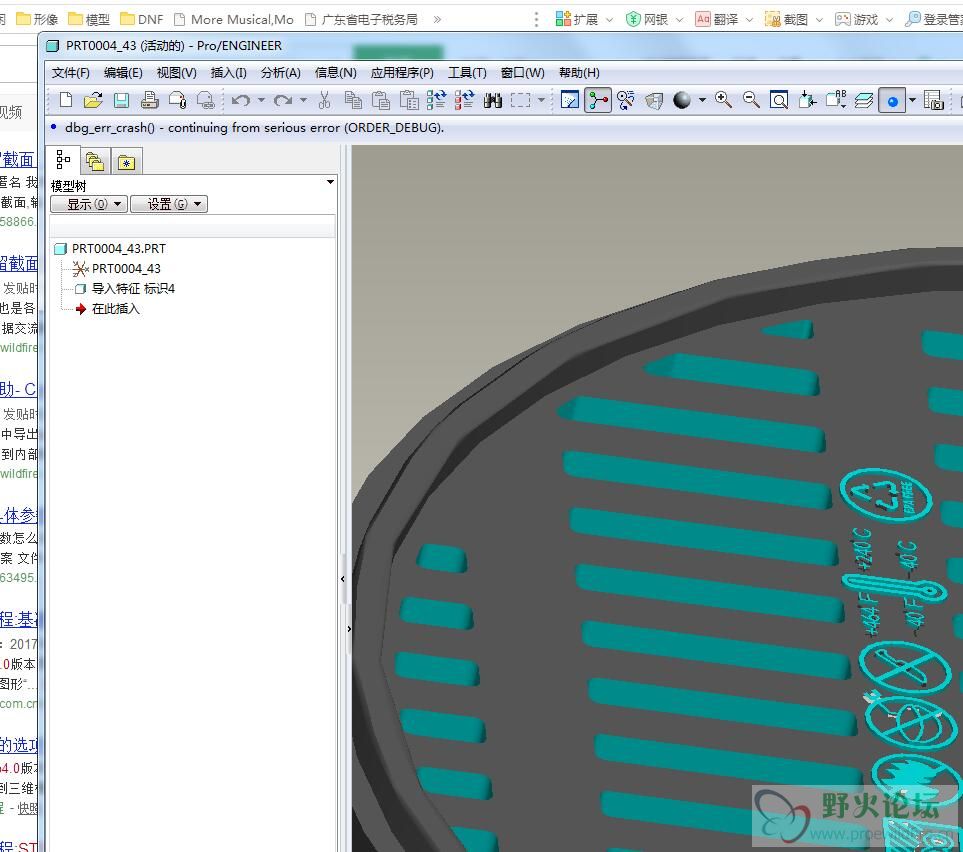Select the dashed selection box tool
963x852 pixels.
(x=520, y=100)
